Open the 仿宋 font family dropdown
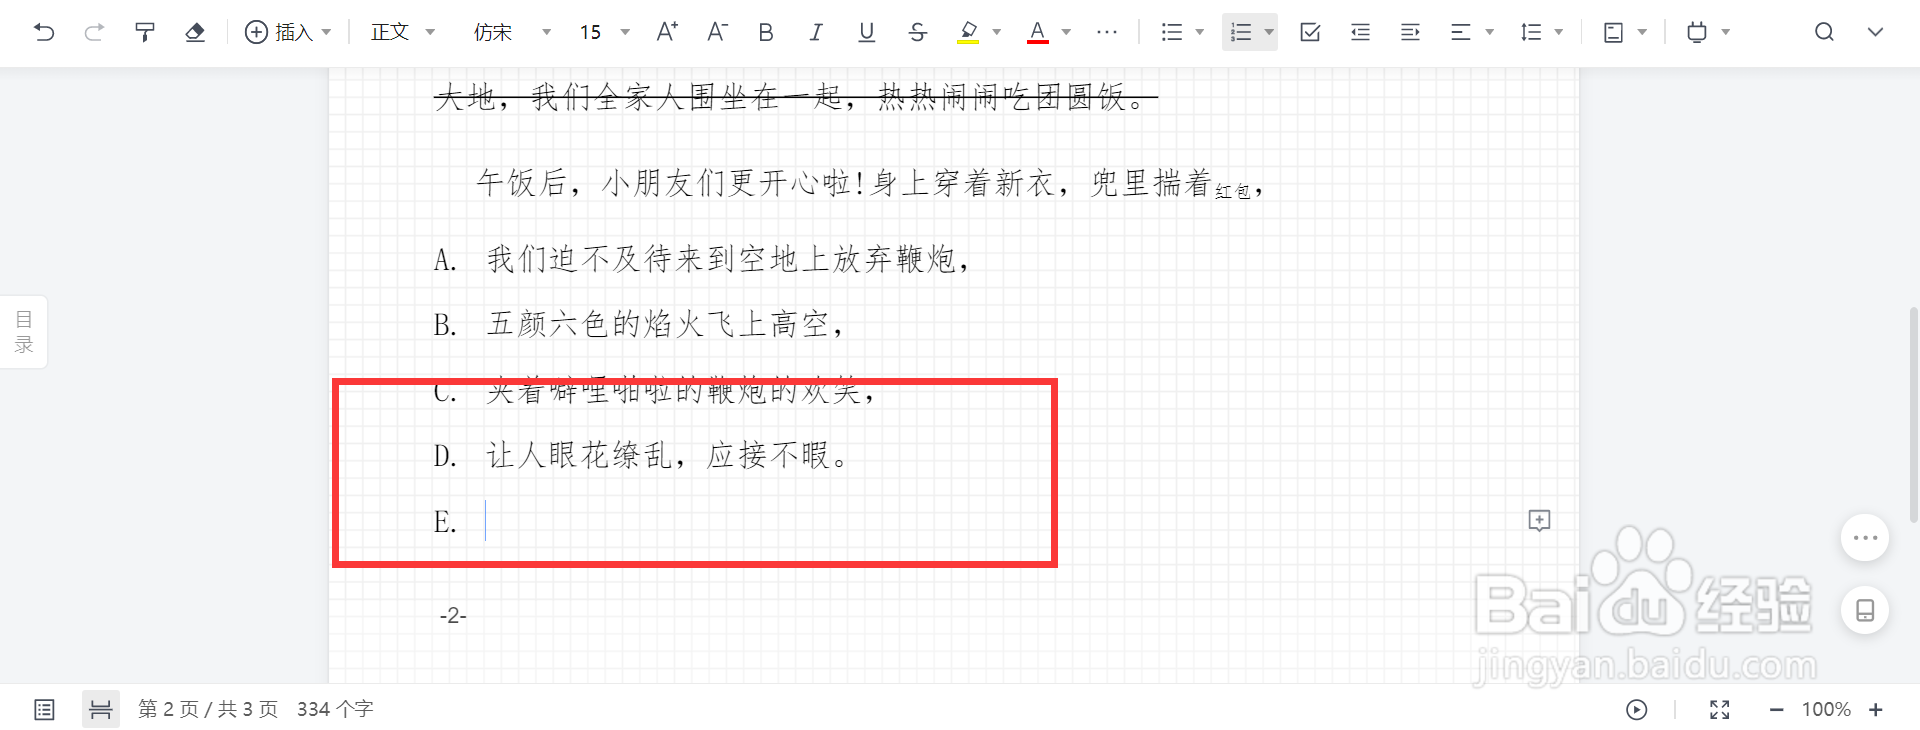Image resolution: width=1920 pixels, height=730 pixels. coord(512,32)
